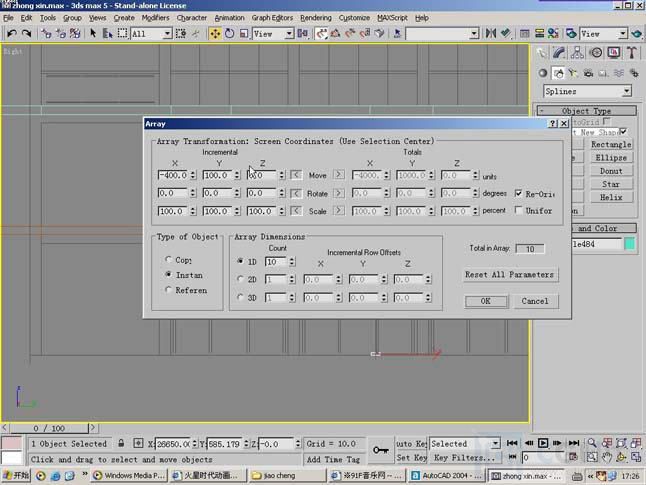
Task: Select the Shapes category icon
Action: click(559, 73)
